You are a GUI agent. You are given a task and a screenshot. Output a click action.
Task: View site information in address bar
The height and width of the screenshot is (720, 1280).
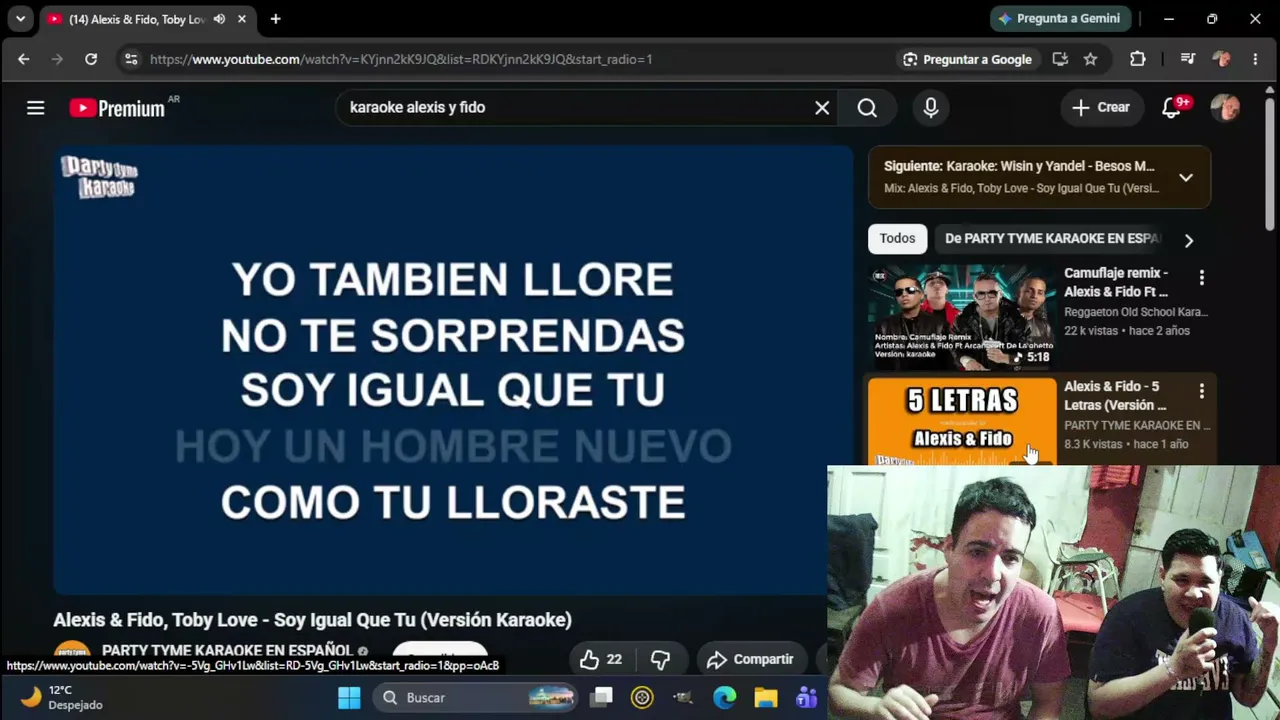tap(131, 59)
